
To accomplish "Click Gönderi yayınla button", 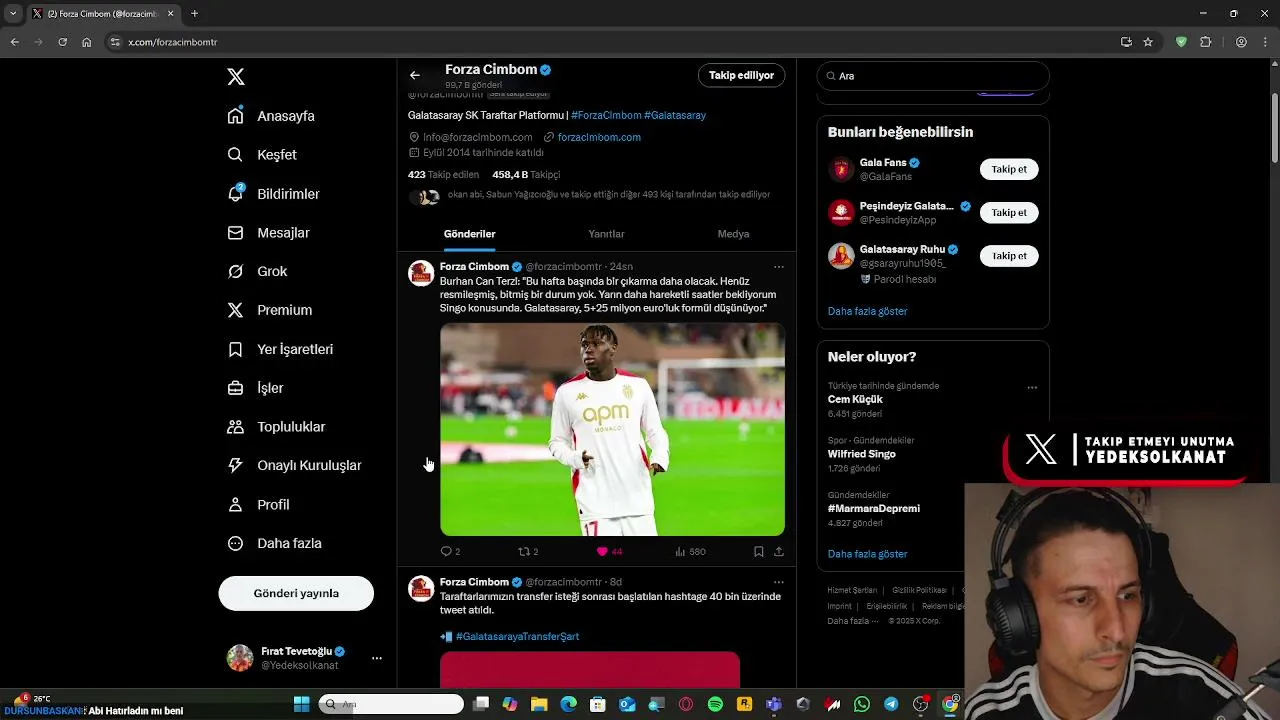I will (x=296, y=593).
